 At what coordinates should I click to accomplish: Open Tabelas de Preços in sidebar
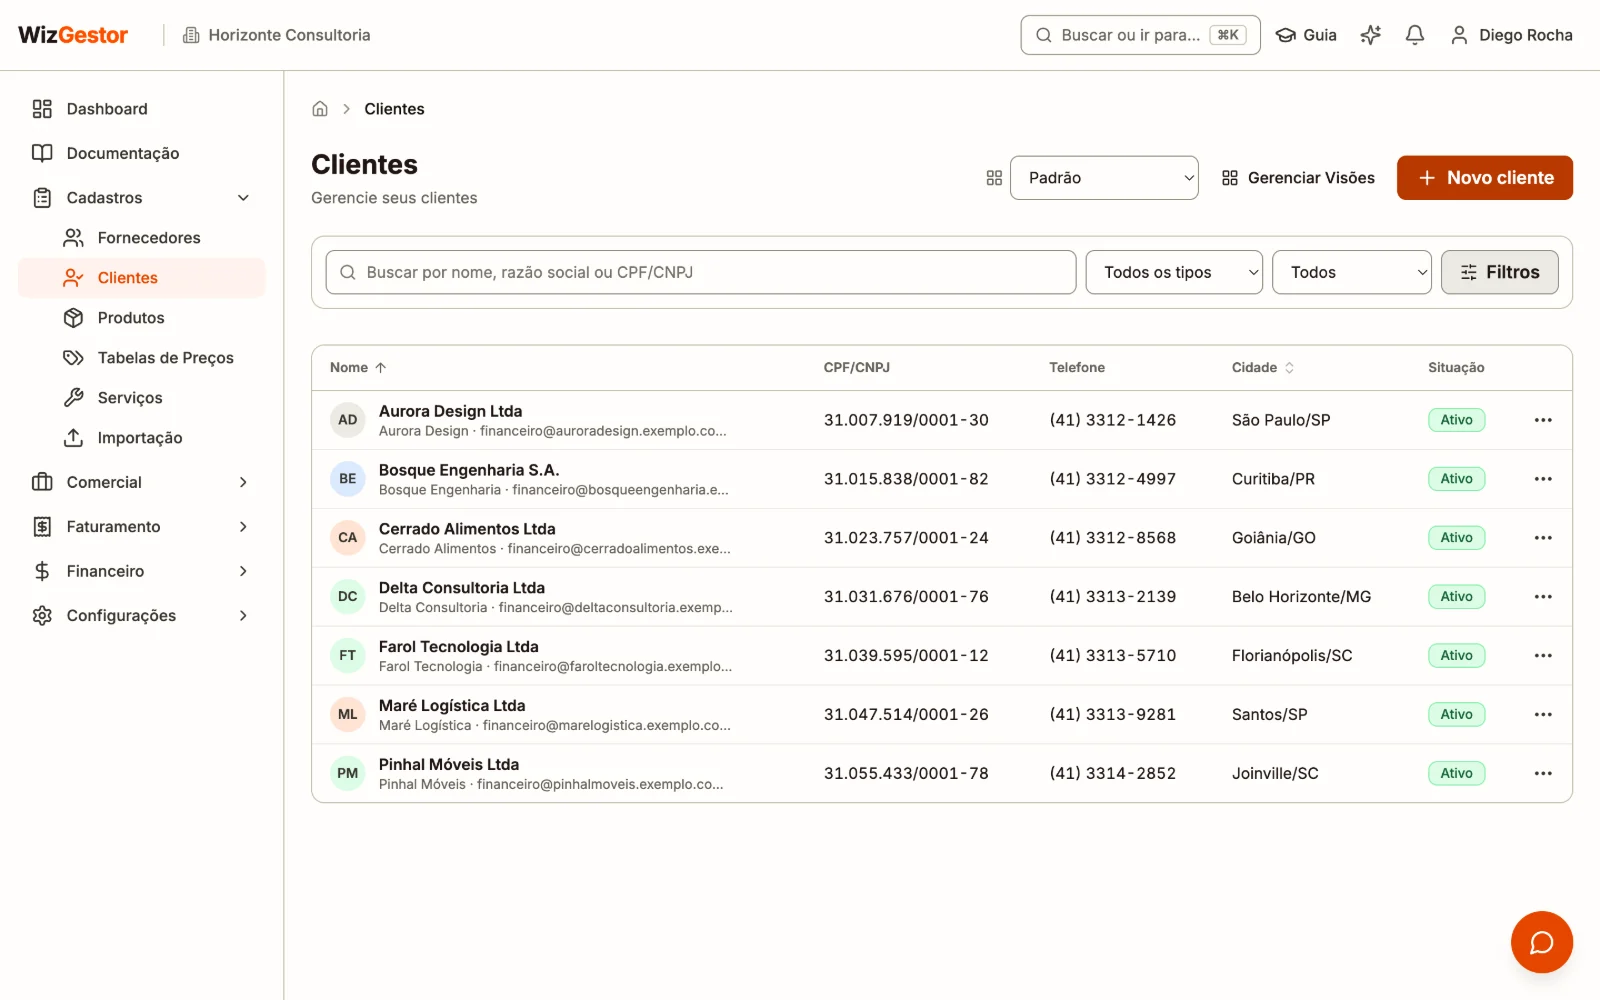[x=141, y=358]
